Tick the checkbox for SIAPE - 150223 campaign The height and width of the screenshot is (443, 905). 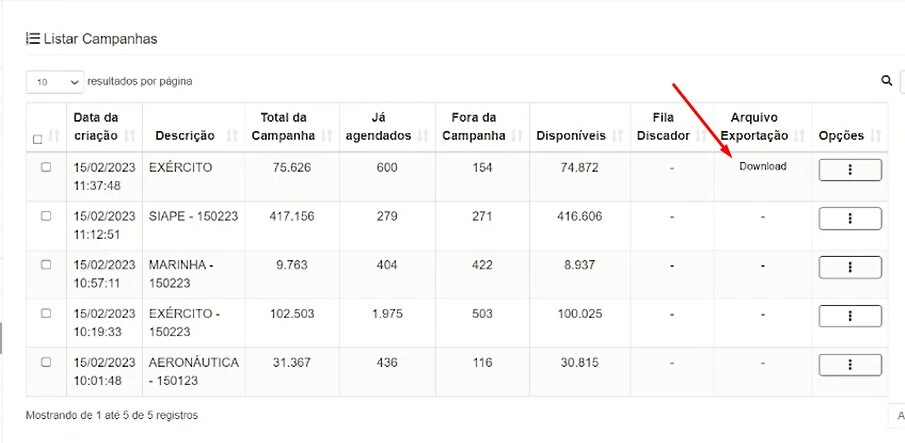coord(46,216)
